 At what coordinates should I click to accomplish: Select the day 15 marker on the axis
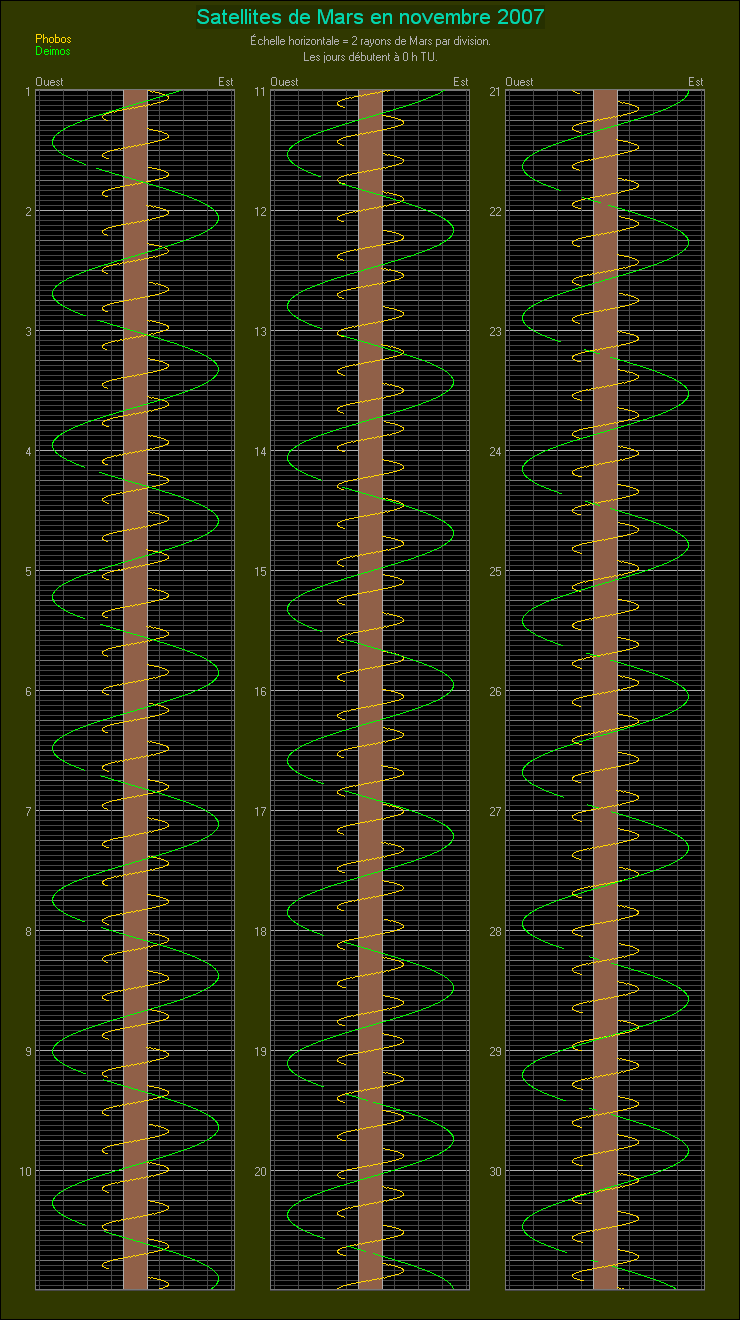(x=259, y=572)
